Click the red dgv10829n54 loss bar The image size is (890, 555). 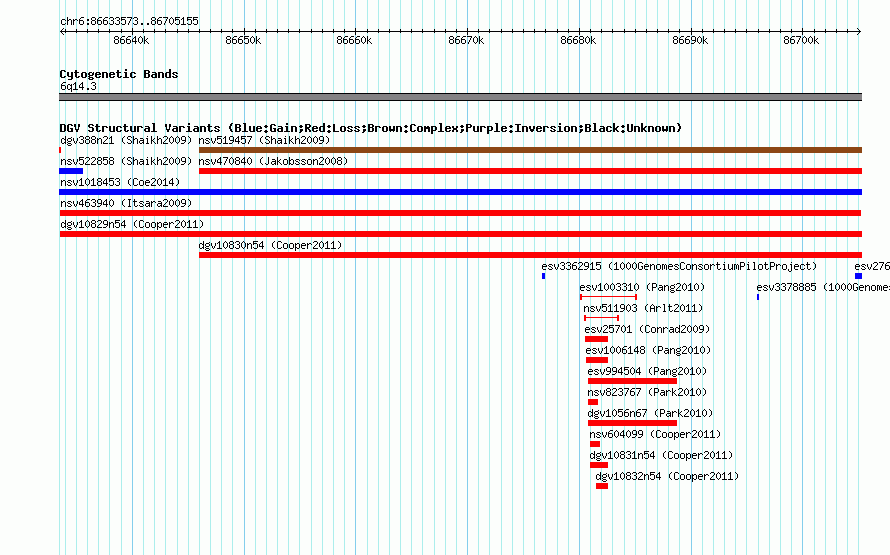tap(460, 234)
